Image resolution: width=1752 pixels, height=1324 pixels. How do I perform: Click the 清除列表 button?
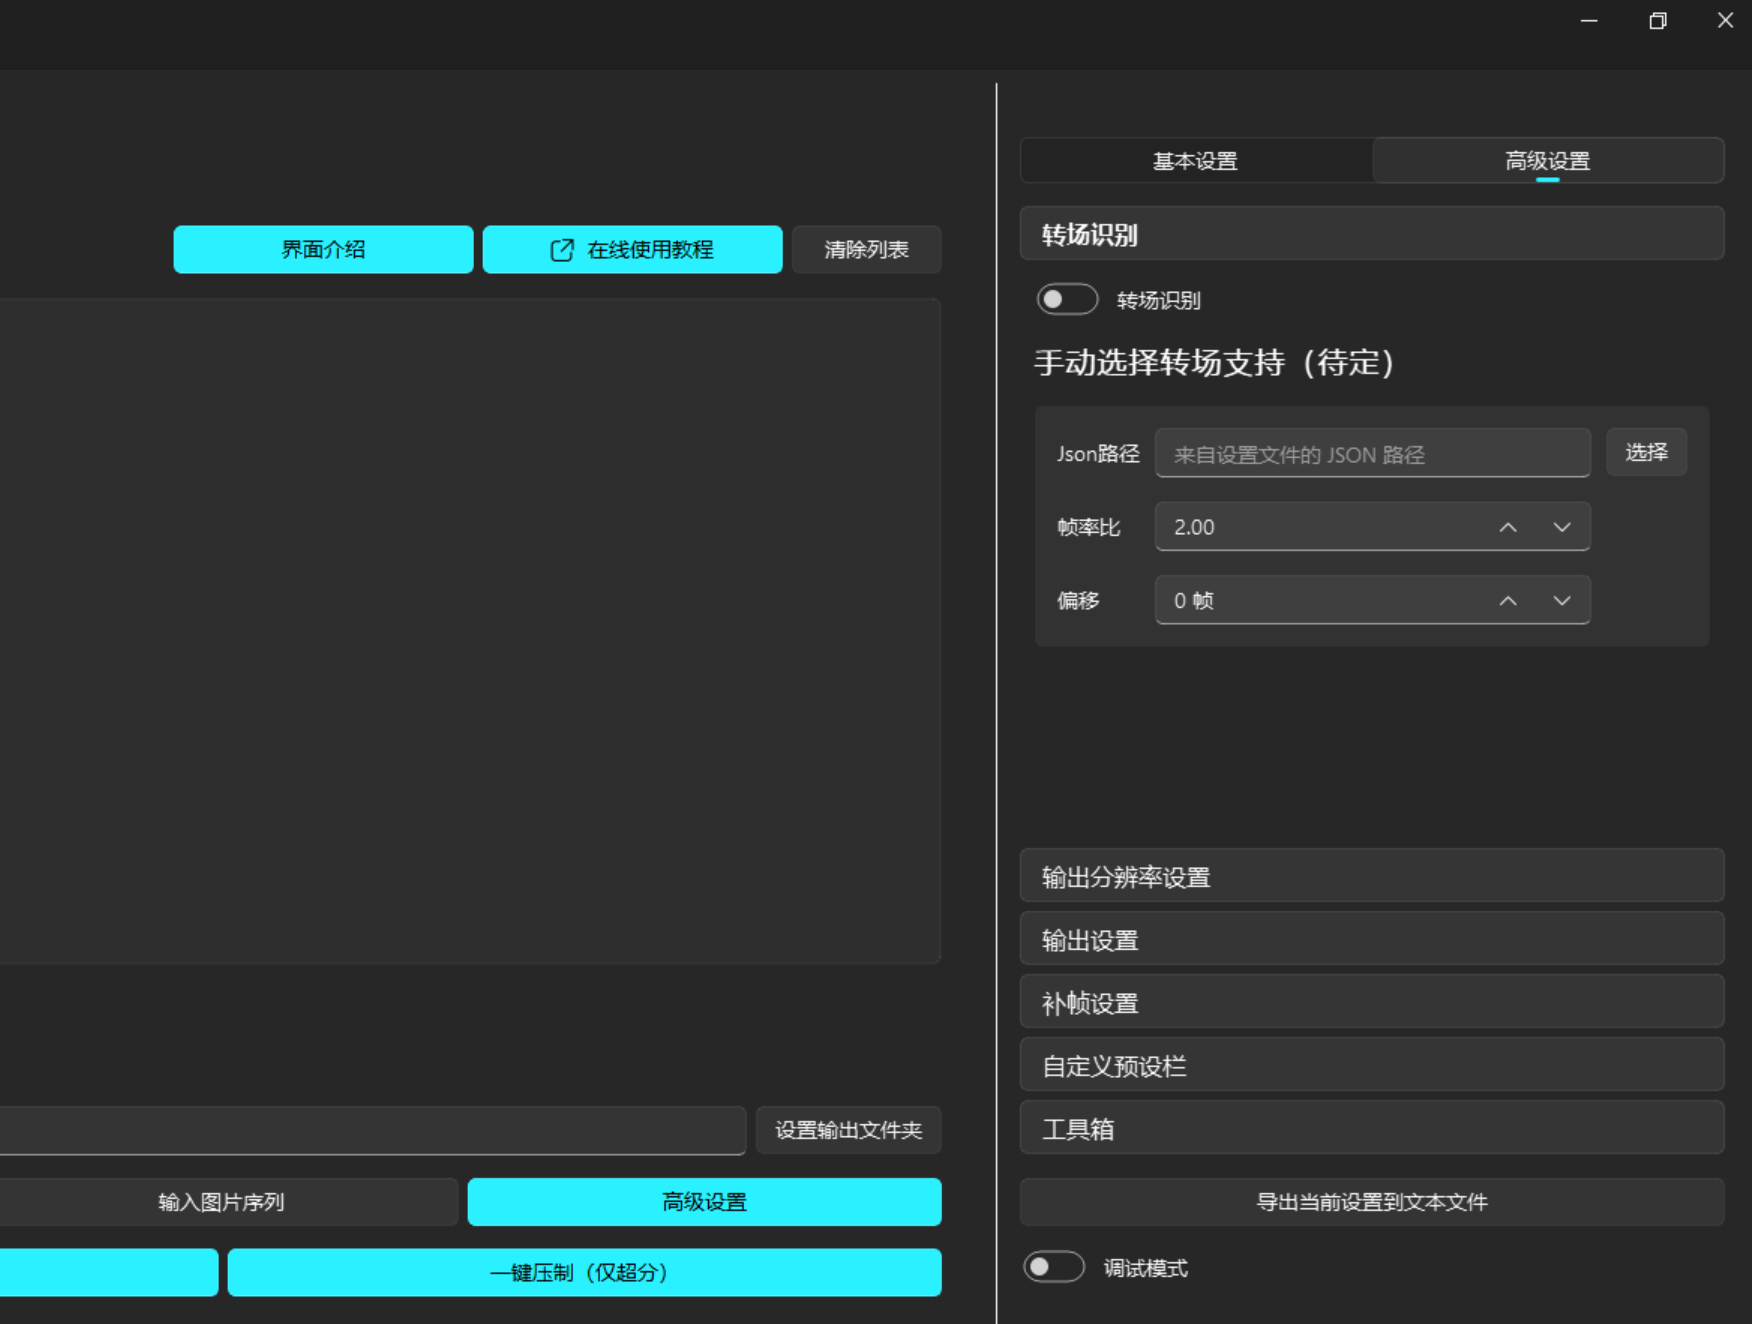pos(866,249)
